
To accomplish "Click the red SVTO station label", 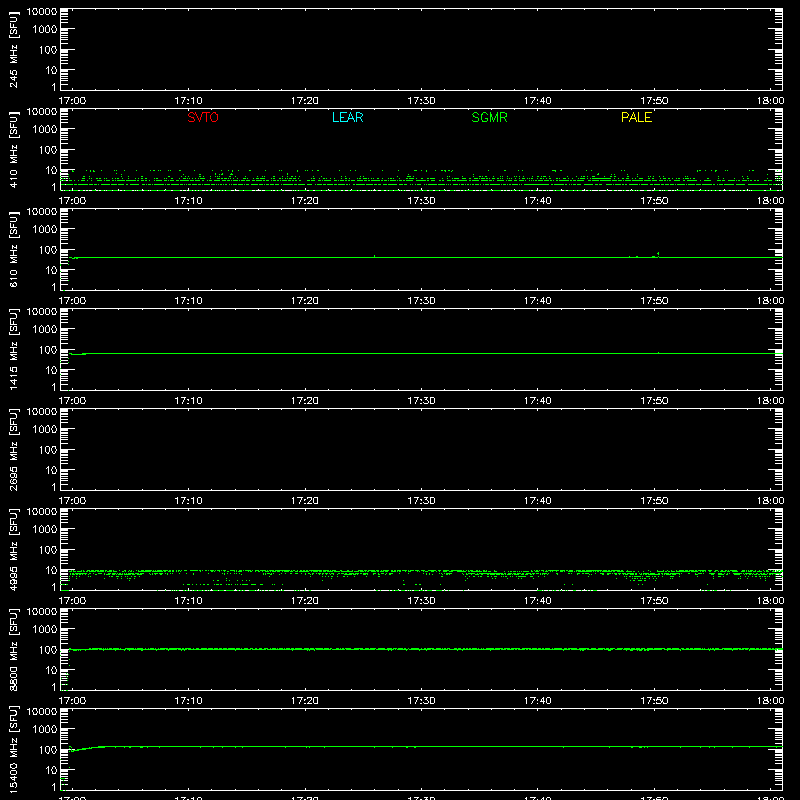I will [x=203, y=117].
